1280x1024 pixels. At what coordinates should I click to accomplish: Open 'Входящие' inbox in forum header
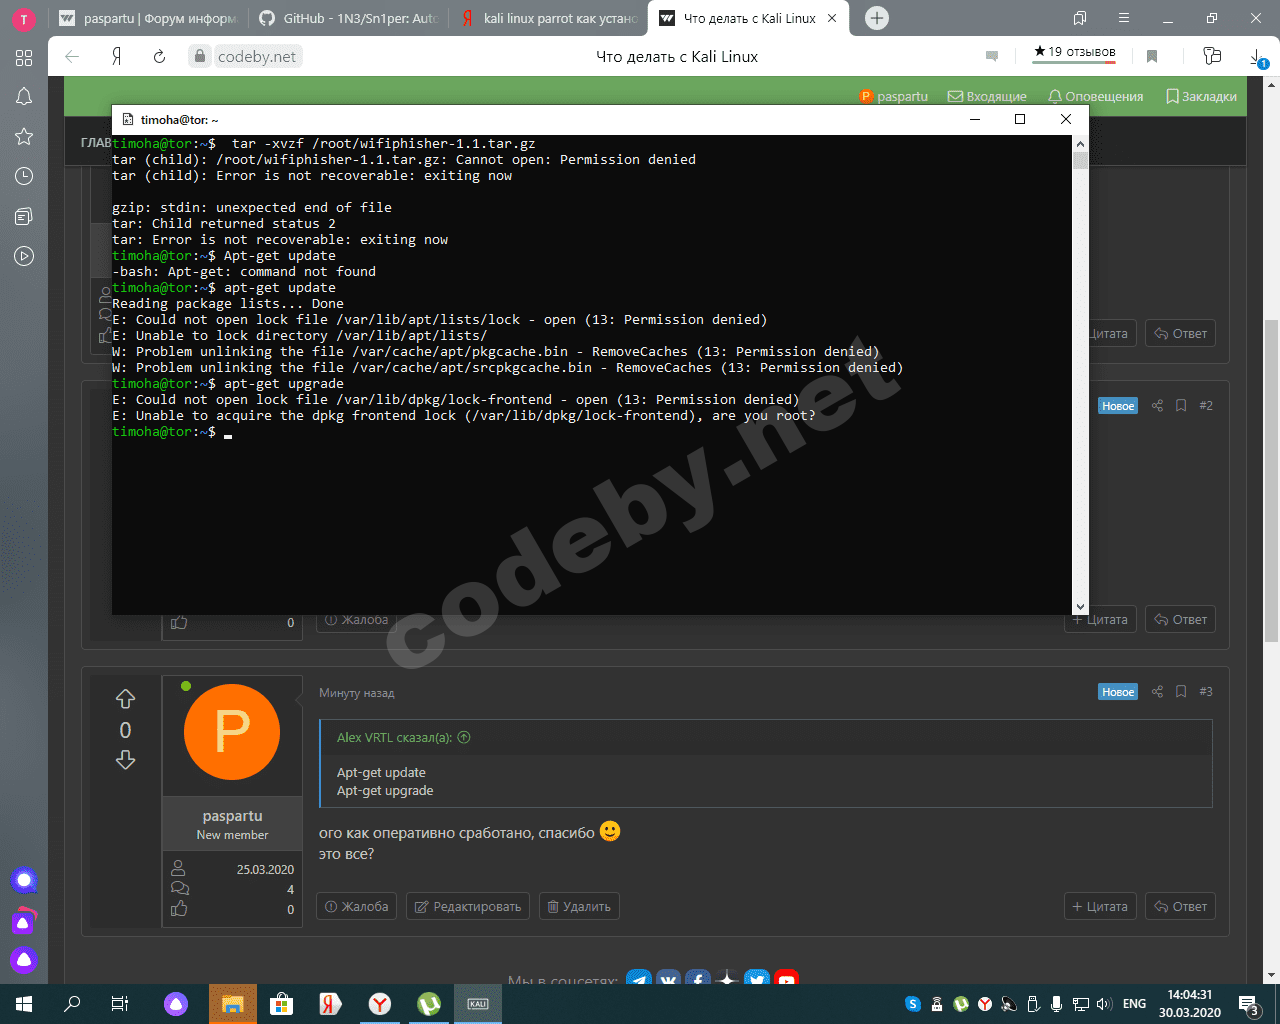(988, 97)
